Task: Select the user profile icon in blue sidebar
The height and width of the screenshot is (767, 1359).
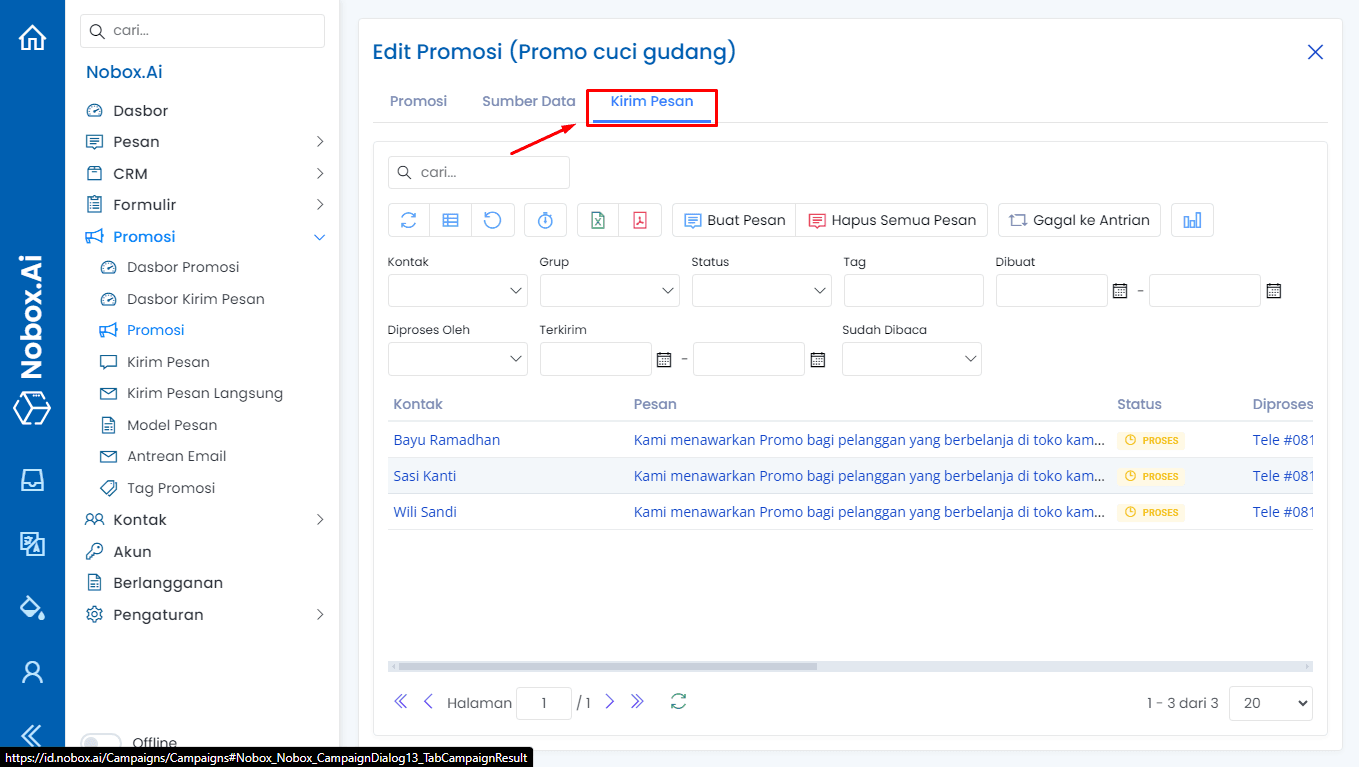Action: [x=32, y=672]
